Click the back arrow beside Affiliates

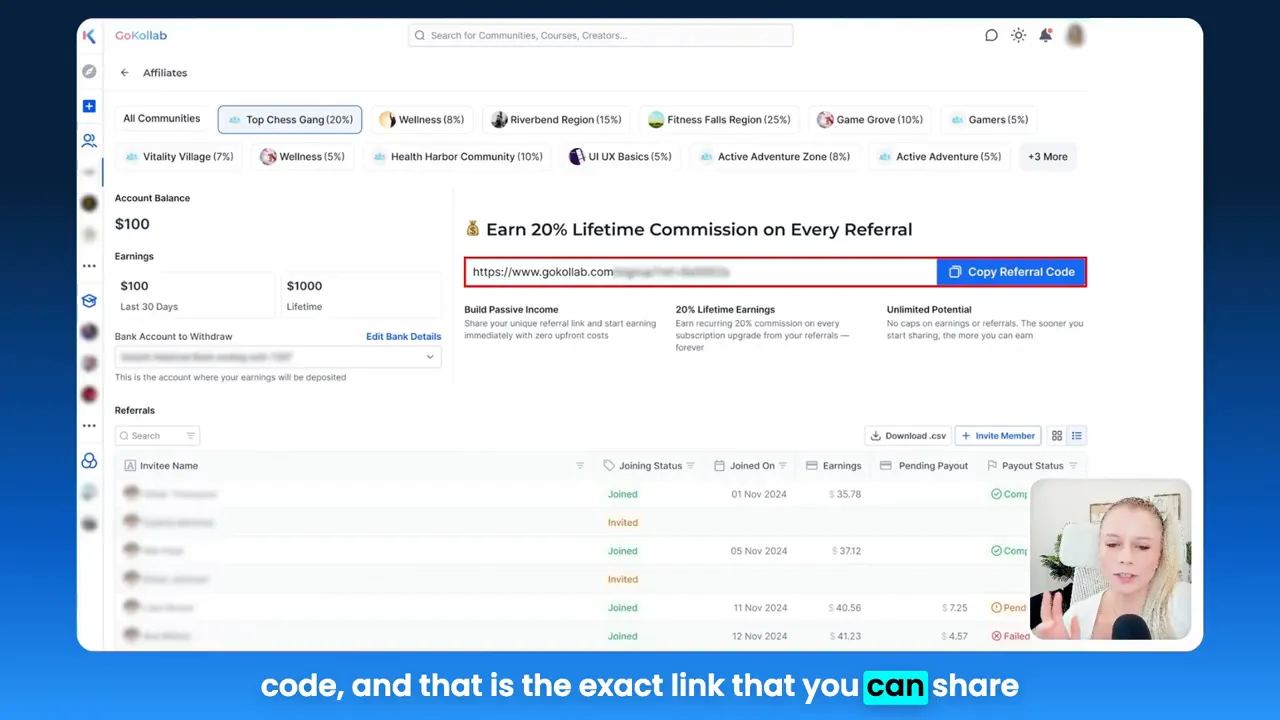pyautogui.click(x=125, y=73)
